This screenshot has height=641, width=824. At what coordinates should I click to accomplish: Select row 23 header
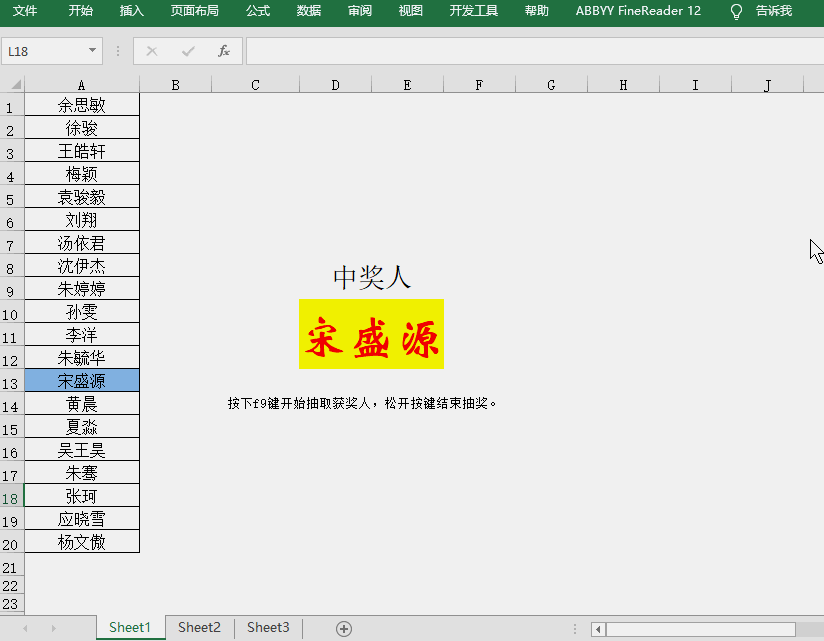[x=12, y=604]
